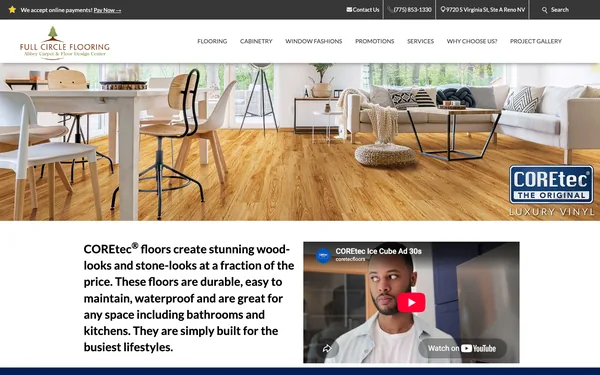Open the Flooring menu
Image resolution: width=600 pixels, height=375 pixels.
[x=212, y=41]
